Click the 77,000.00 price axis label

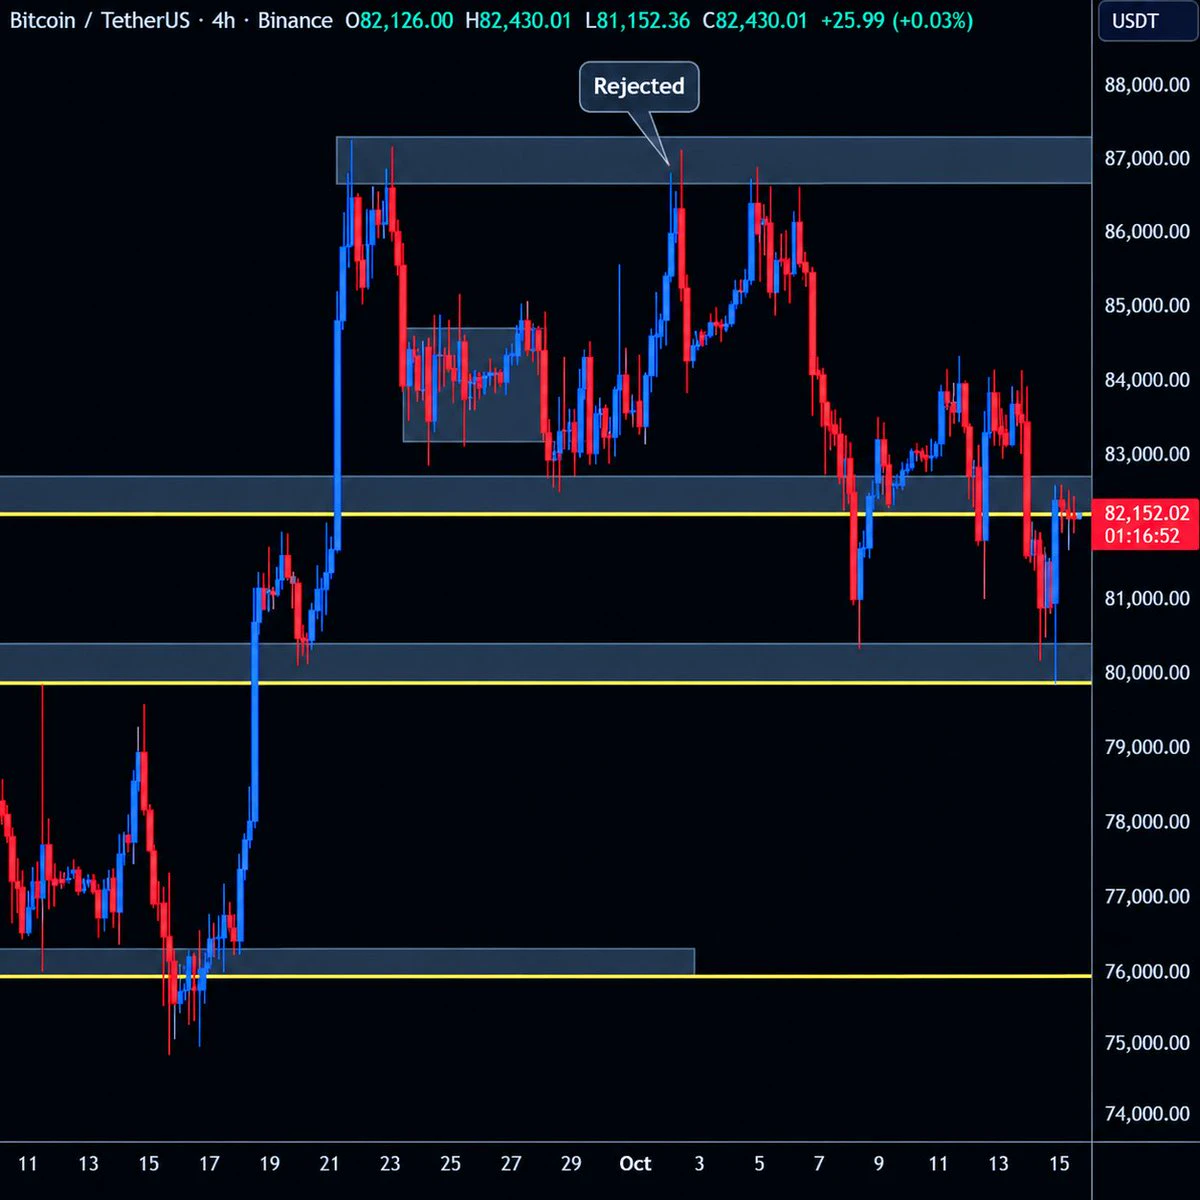pyautogui.click(x=1147, y=896)
